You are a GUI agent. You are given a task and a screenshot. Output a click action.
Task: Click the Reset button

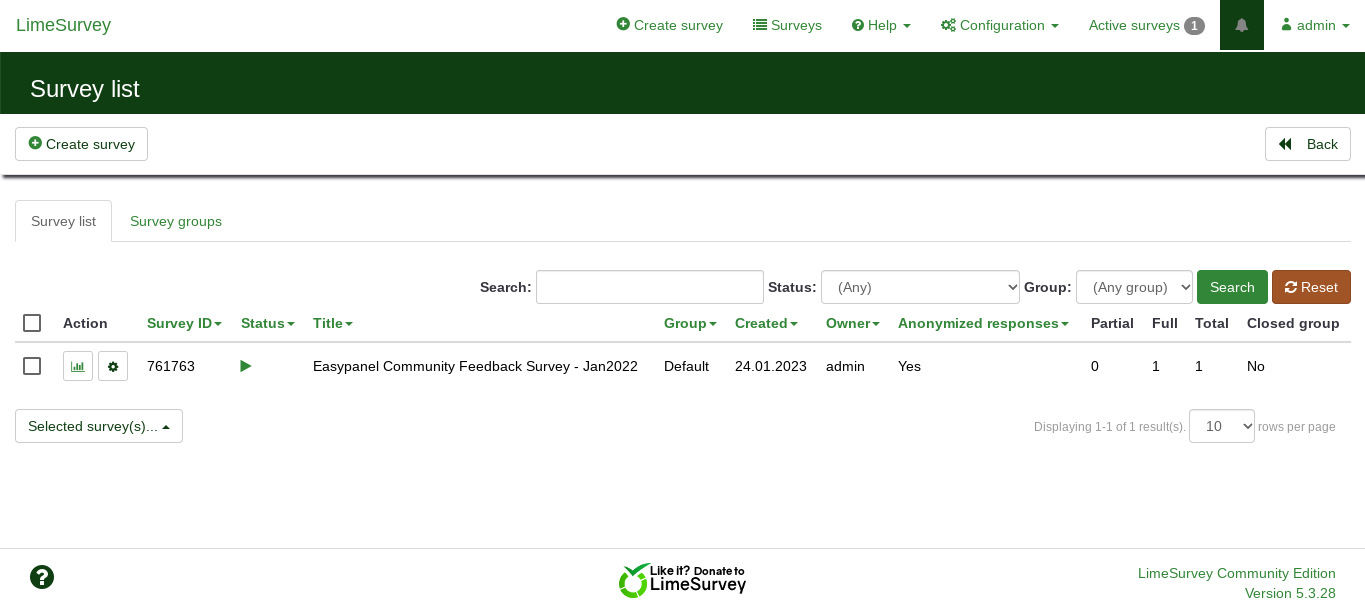(x=1311, y=287)
